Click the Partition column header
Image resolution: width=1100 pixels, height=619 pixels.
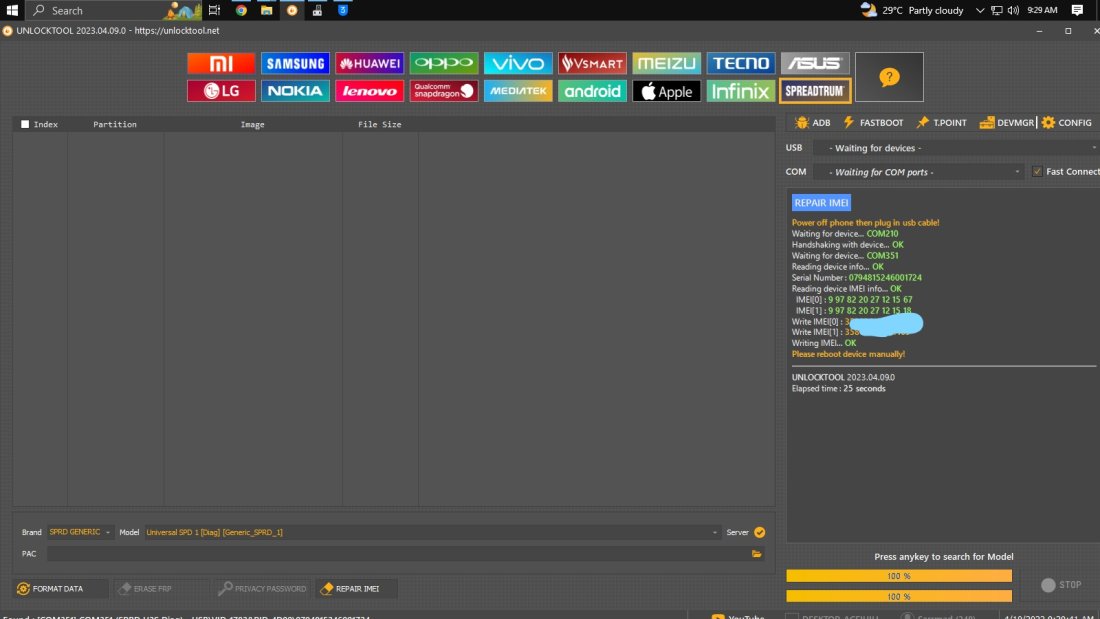coord(115,124)
